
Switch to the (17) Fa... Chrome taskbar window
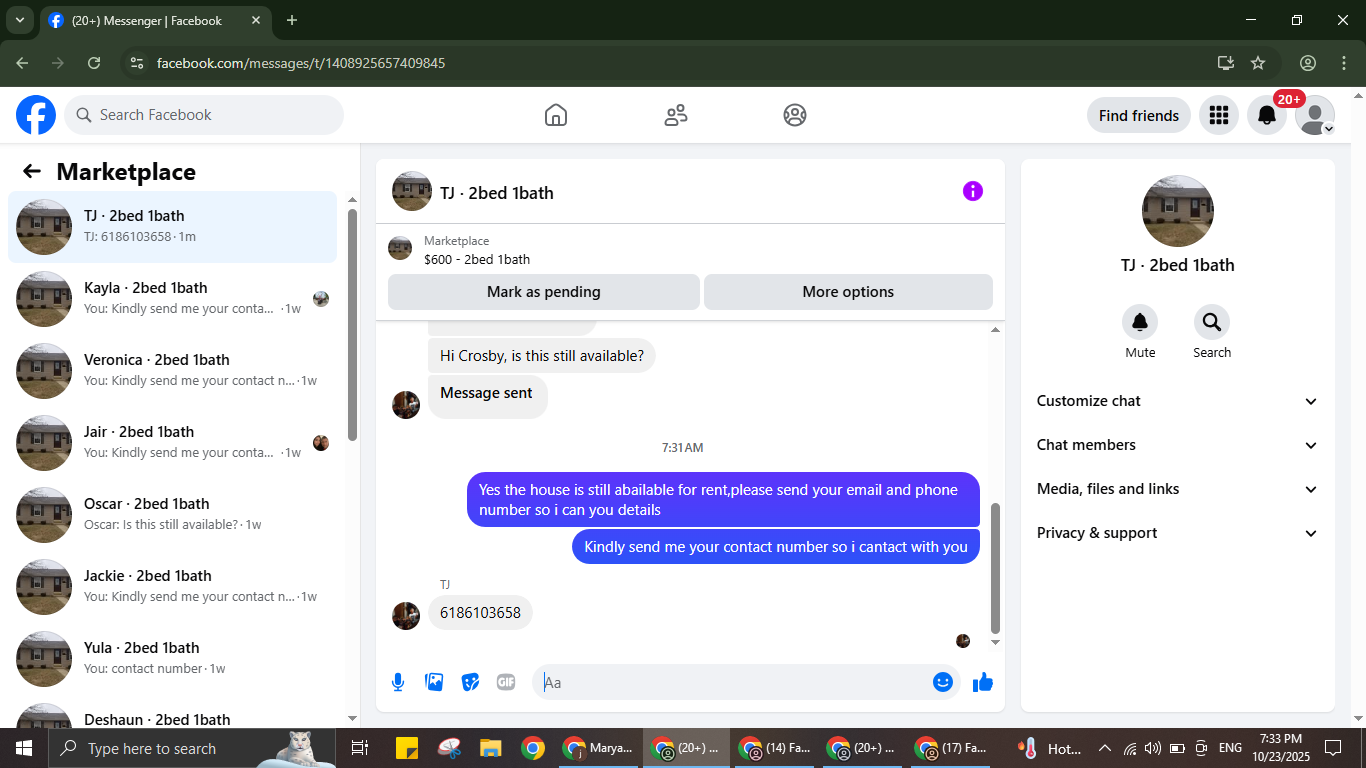point(951,748)
